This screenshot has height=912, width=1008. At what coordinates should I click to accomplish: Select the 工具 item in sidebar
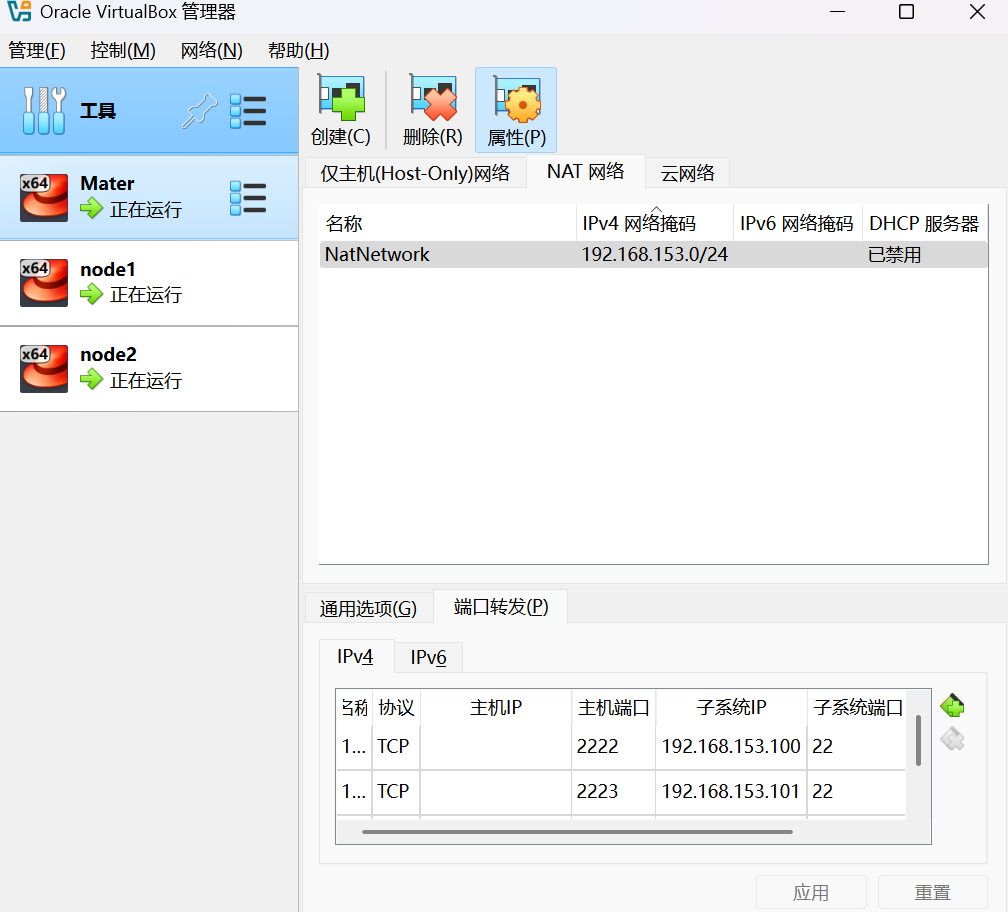(x=149, y=111)
